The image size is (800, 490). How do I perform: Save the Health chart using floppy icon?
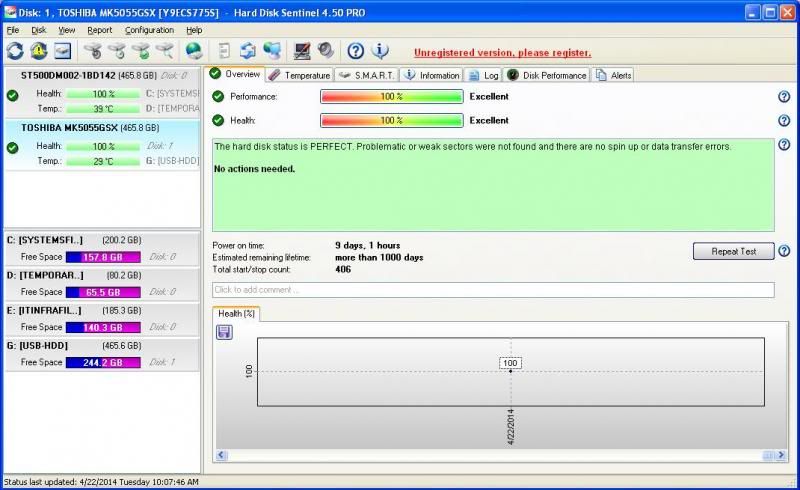[224, 332]
